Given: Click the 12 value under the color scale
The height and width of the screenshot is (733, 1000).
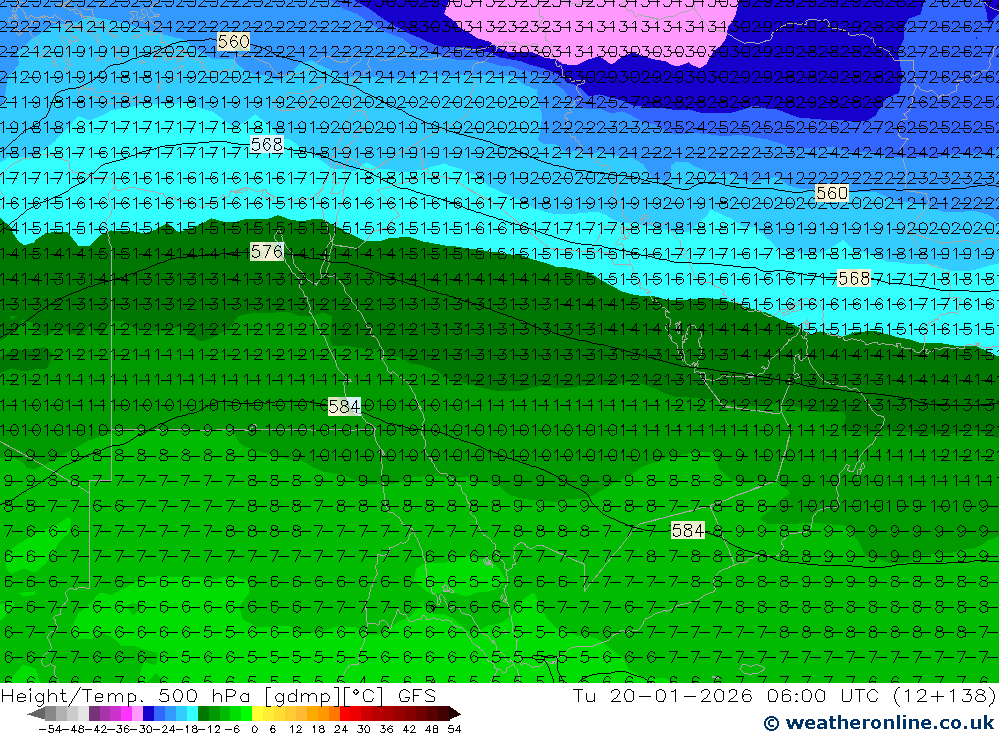Looking at the screenshot, I should [295, 729].
